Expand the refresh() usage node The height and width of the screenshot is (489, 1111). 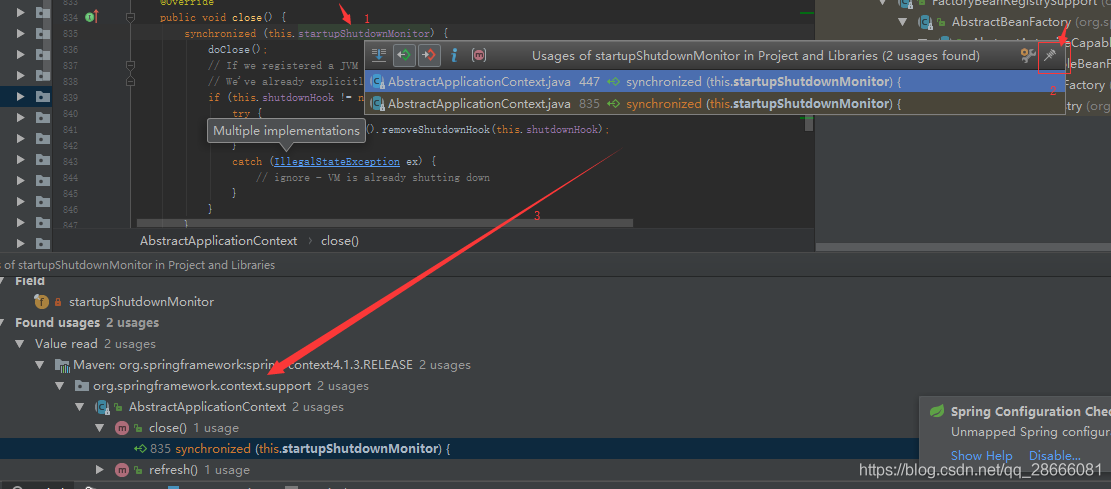[x=100, y=469]
